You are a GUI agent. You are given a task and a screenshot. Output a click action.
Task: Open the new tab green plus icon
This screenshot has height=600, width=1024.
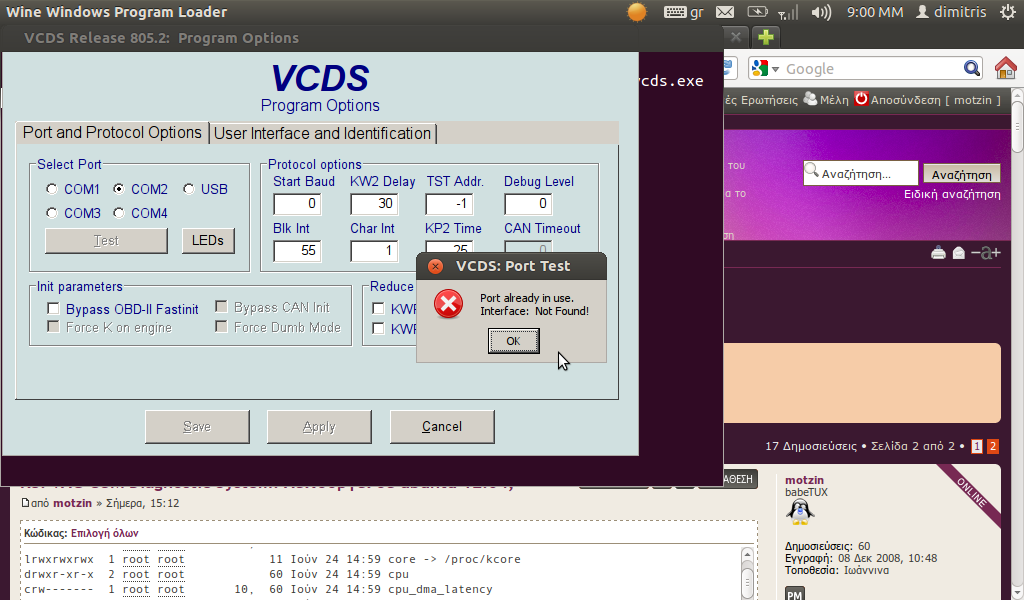pyautogui.click(x=766, y=37)
